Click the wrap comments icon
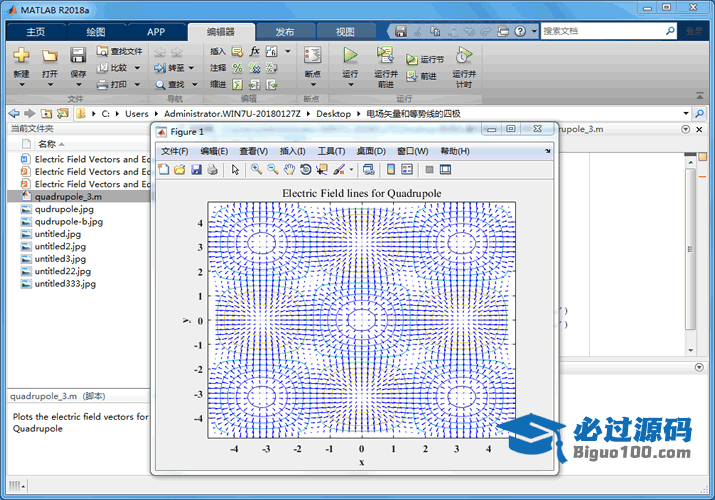Viewport: 715px width, 500px height. point(272,68)
